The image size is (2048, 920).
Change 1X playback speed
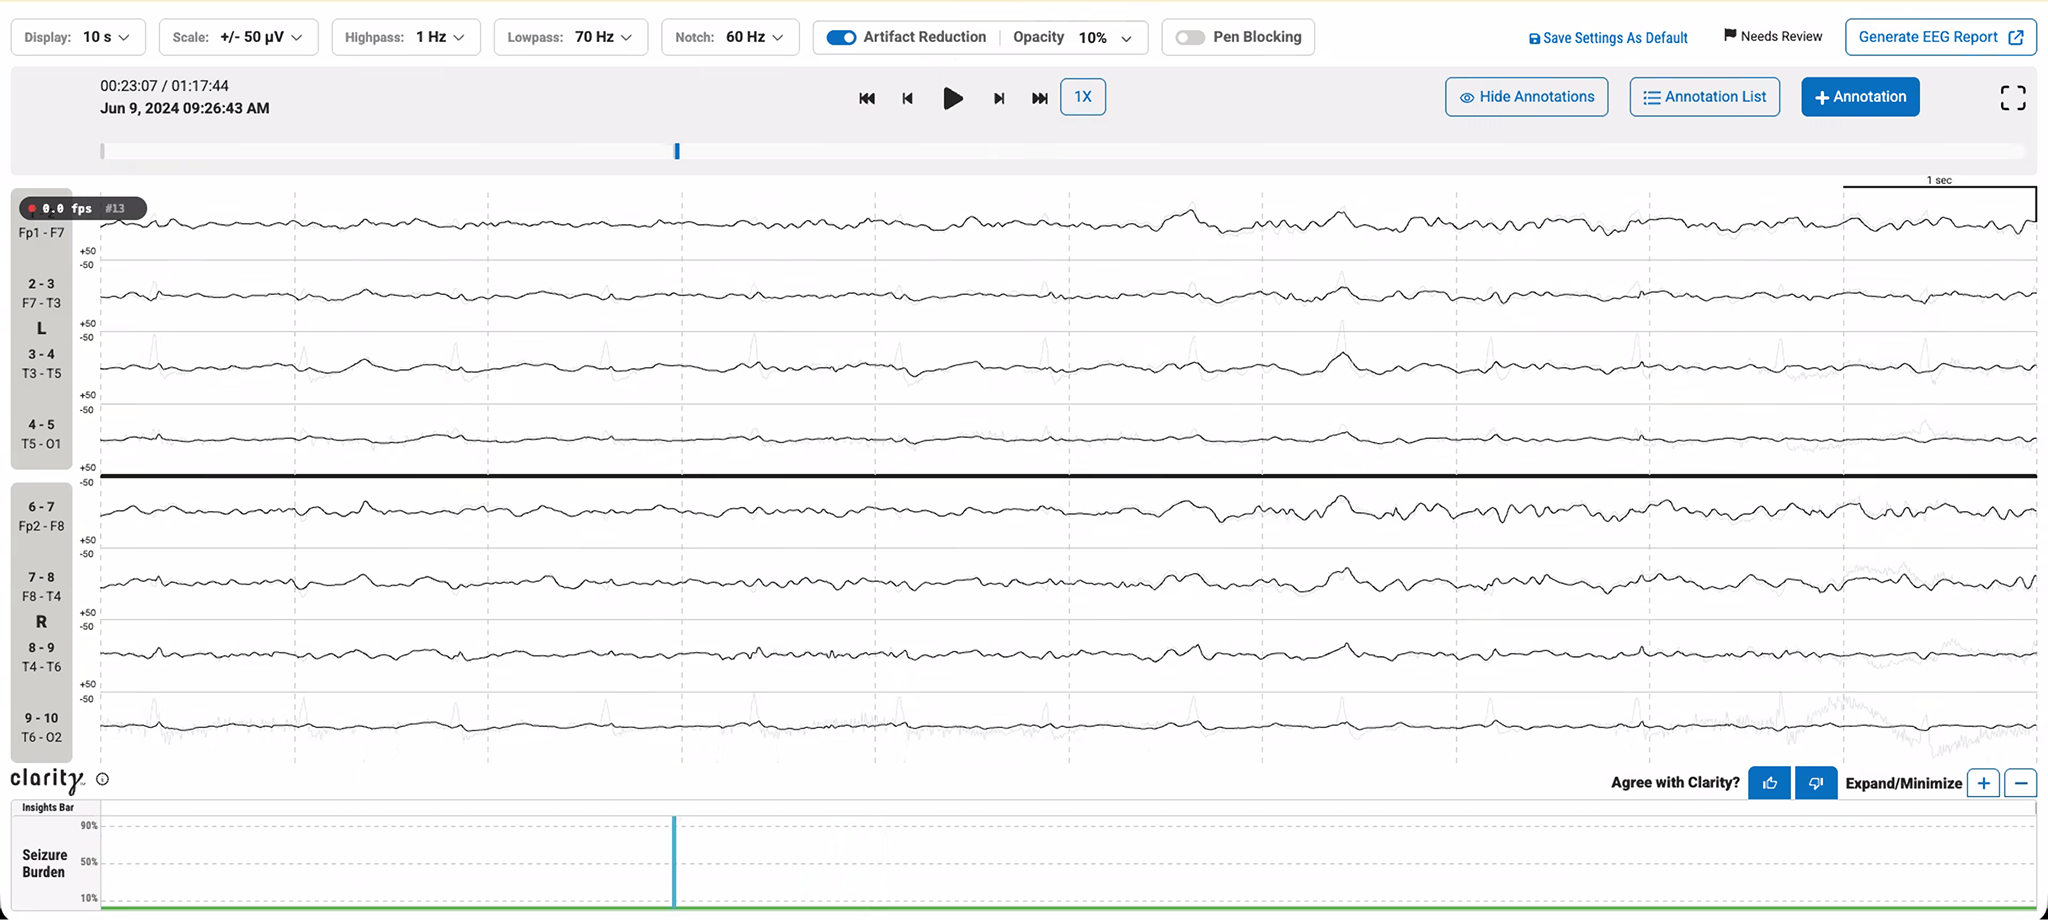tap(1083, 97)
